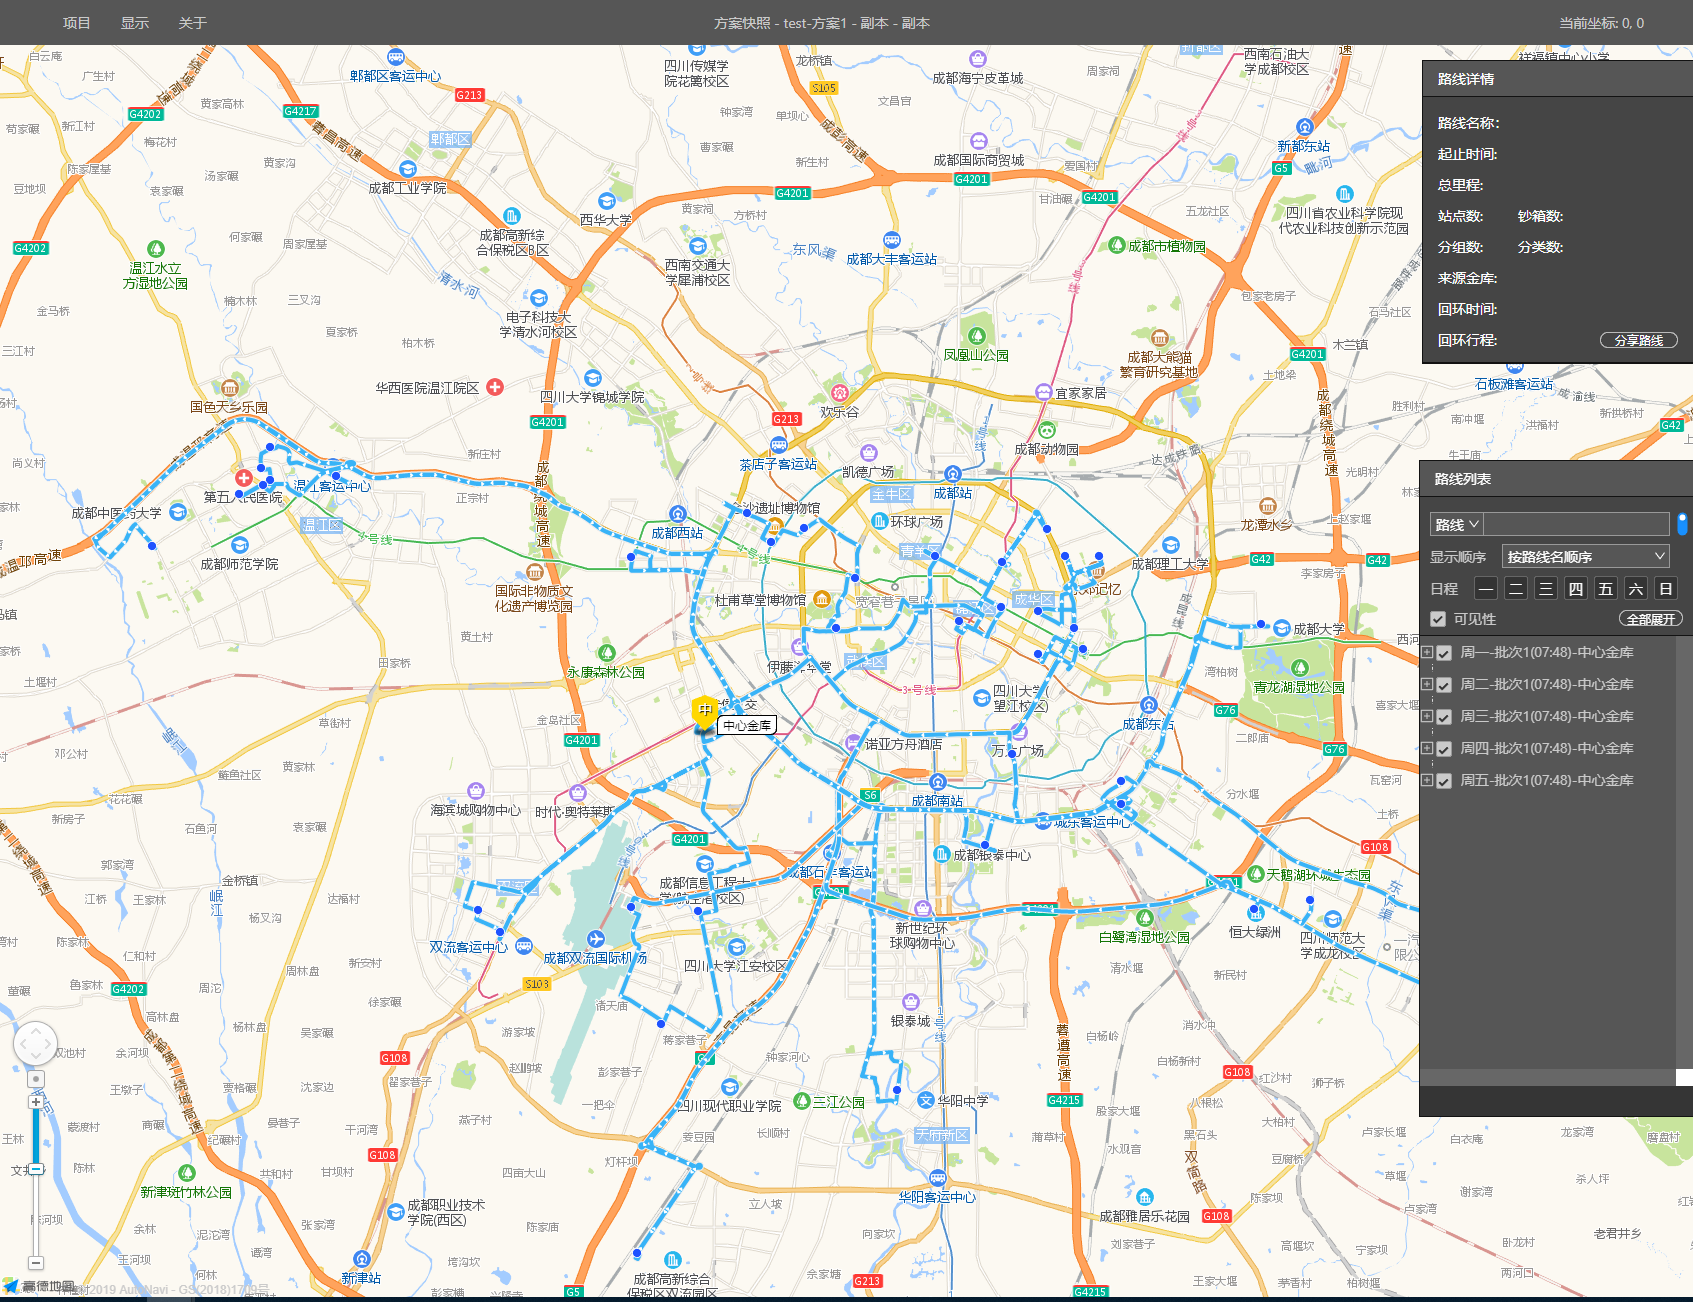1693x1302 pixels.
Task: Click the 温江水立方湿地公园 park icon
Action: [155, 249]
